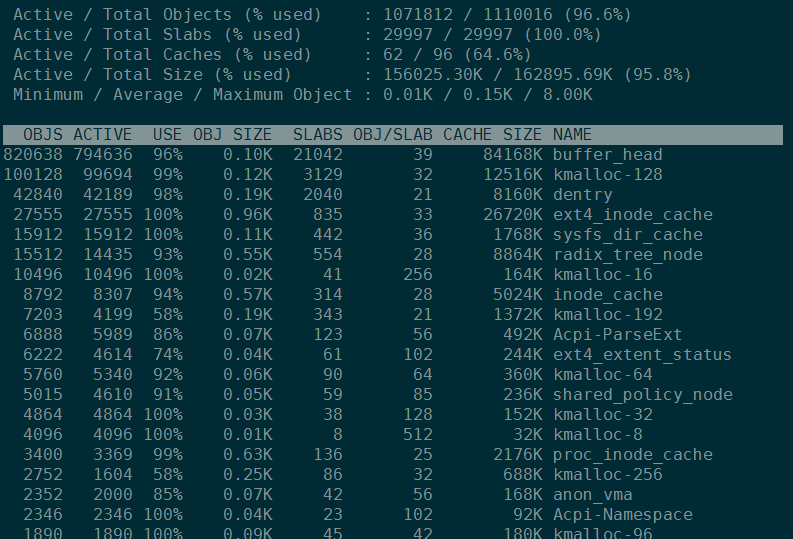Click kmalloc-32 cache name
The height and width of the screenshot is (539, 793).
[x=602, y=414]
